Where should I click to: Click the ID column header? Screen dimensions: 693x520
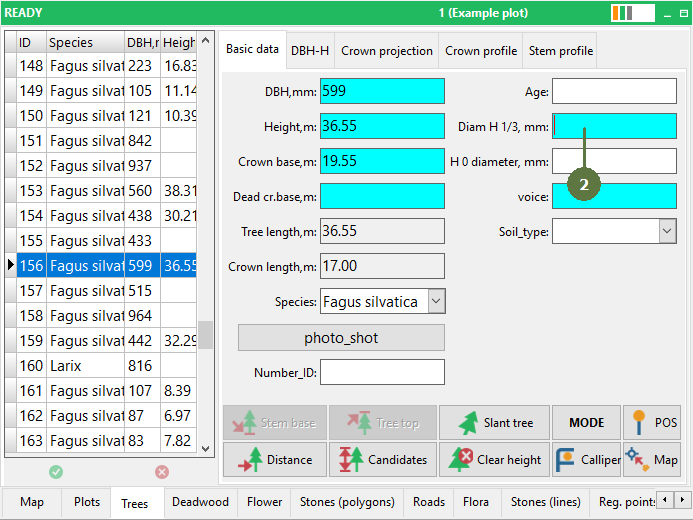pos(31,42)
